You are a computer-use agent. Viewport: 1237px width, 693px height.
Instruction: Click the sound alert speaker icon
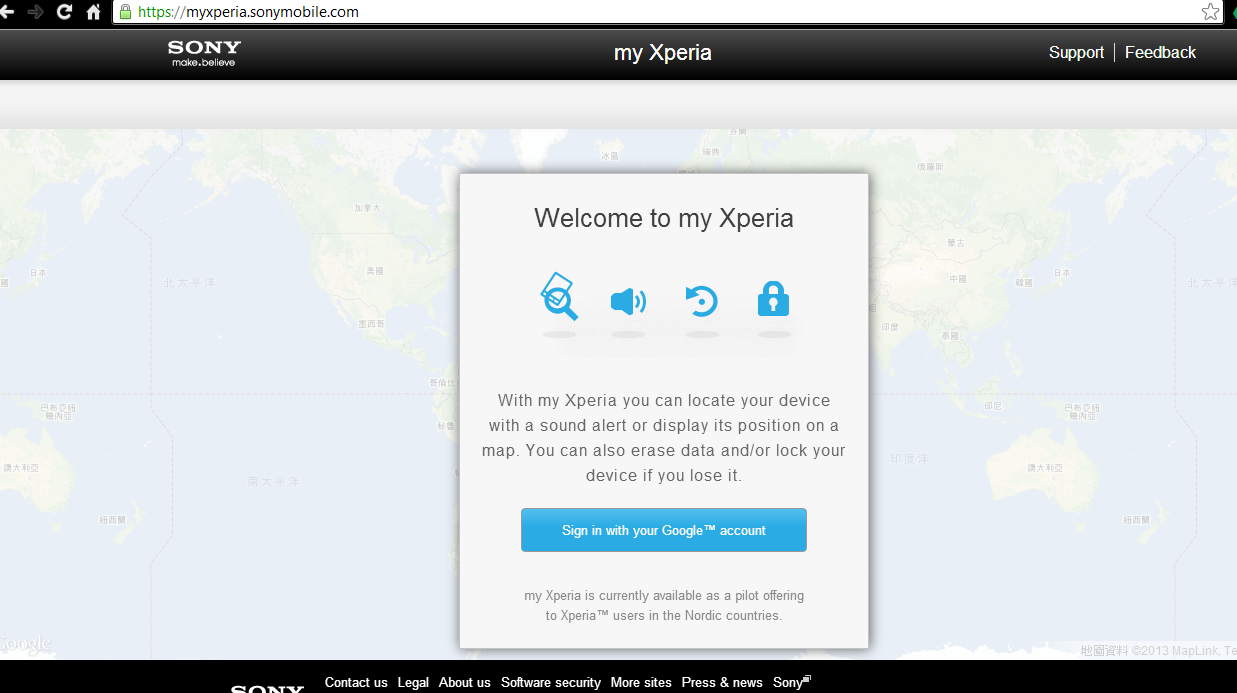tap(628, 301)
